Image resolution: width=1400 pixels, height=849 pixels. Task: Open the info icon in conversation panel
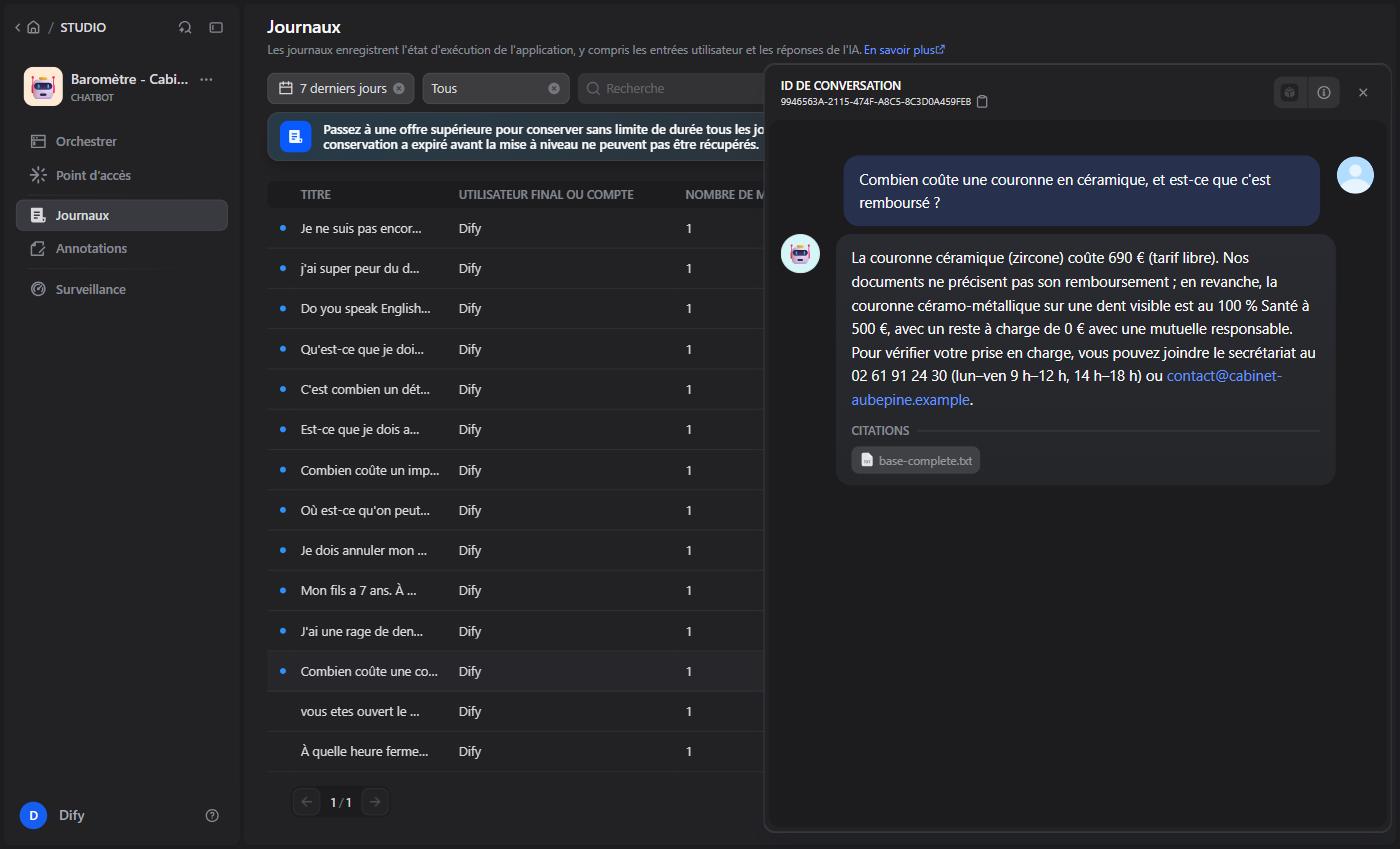(1324, 92)
